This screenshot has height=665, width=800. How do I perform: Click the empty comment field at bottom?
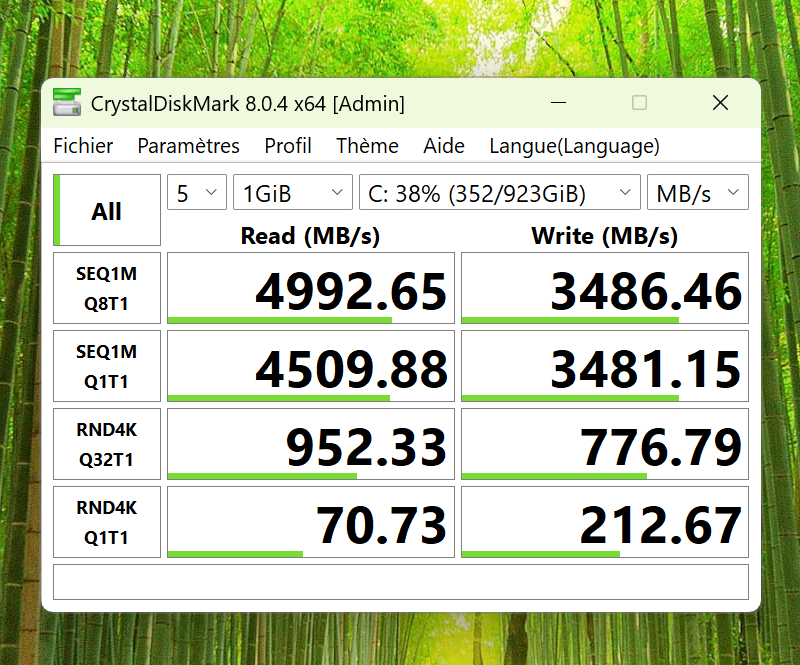400,582
